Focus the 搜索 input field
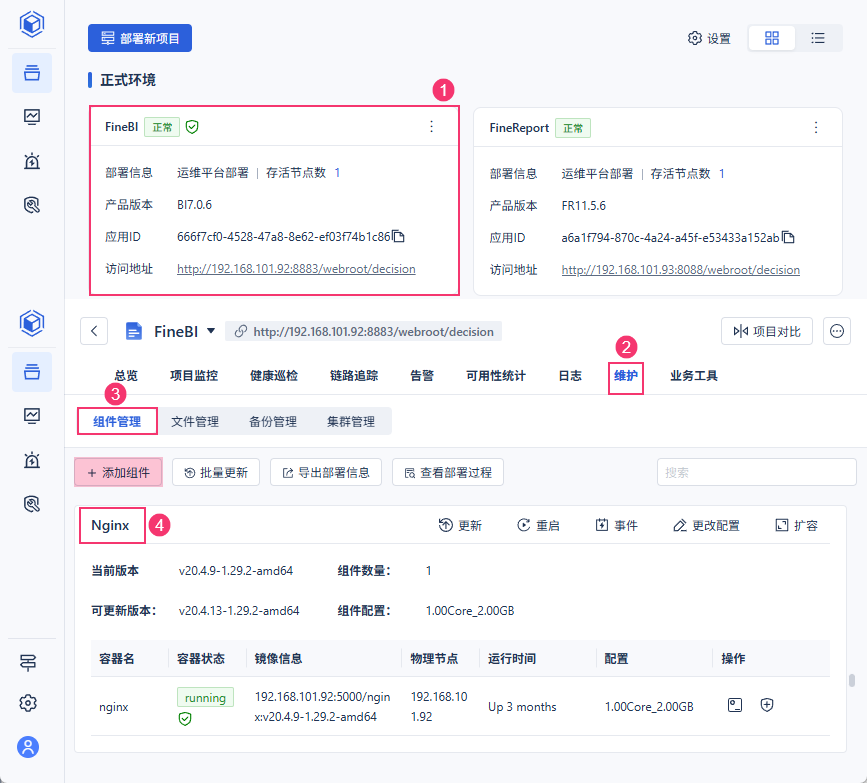The height and width of the screenshot is (783, 867). coord(756,472)
